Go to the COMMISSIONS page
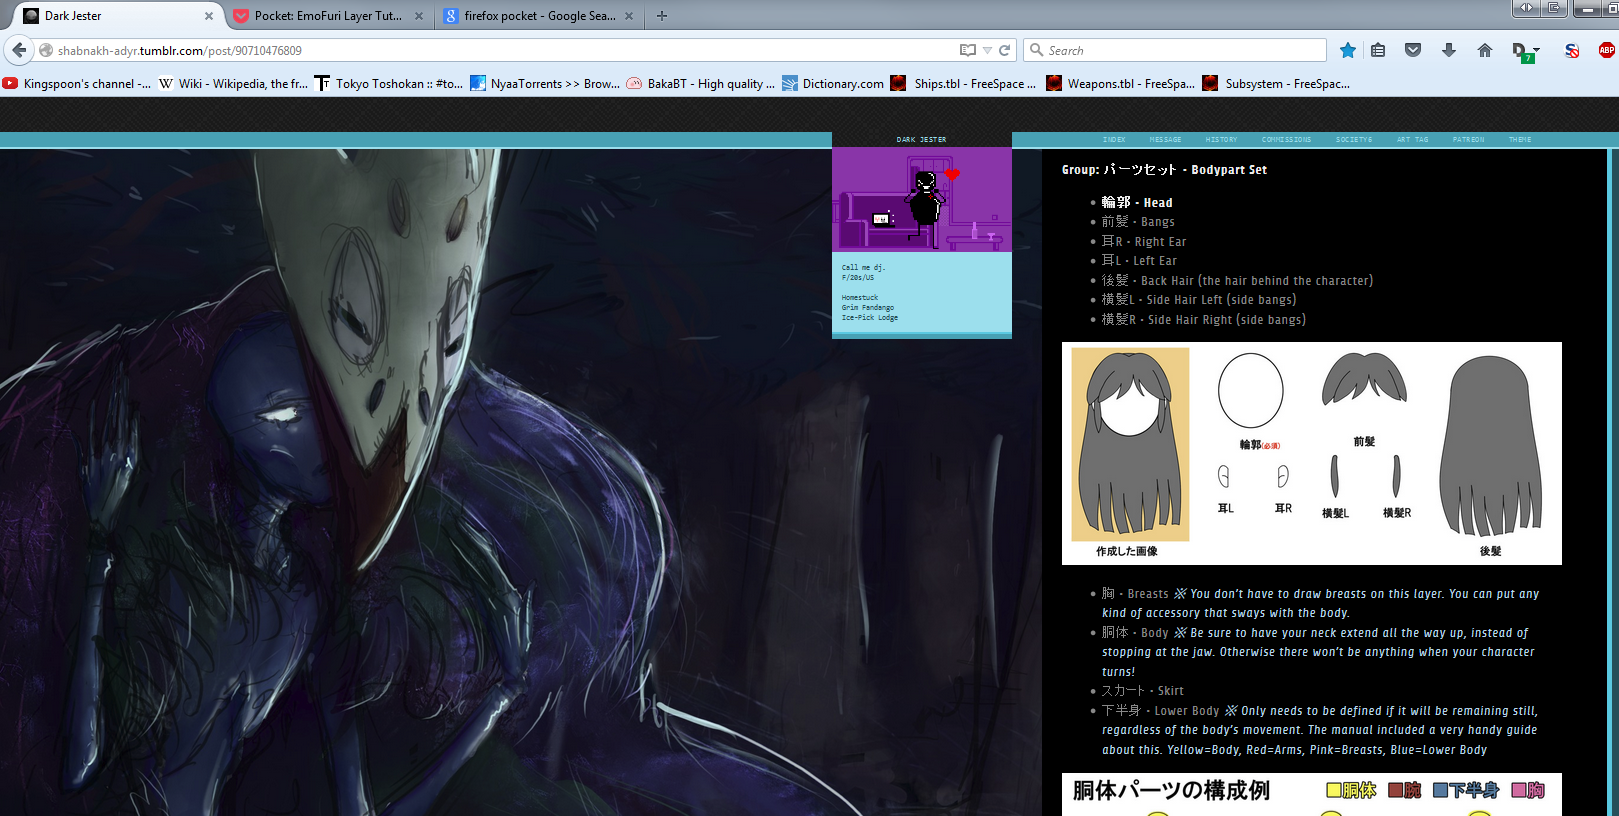Viewport: 1619px width, 816px height. [x=1286, y=140]
